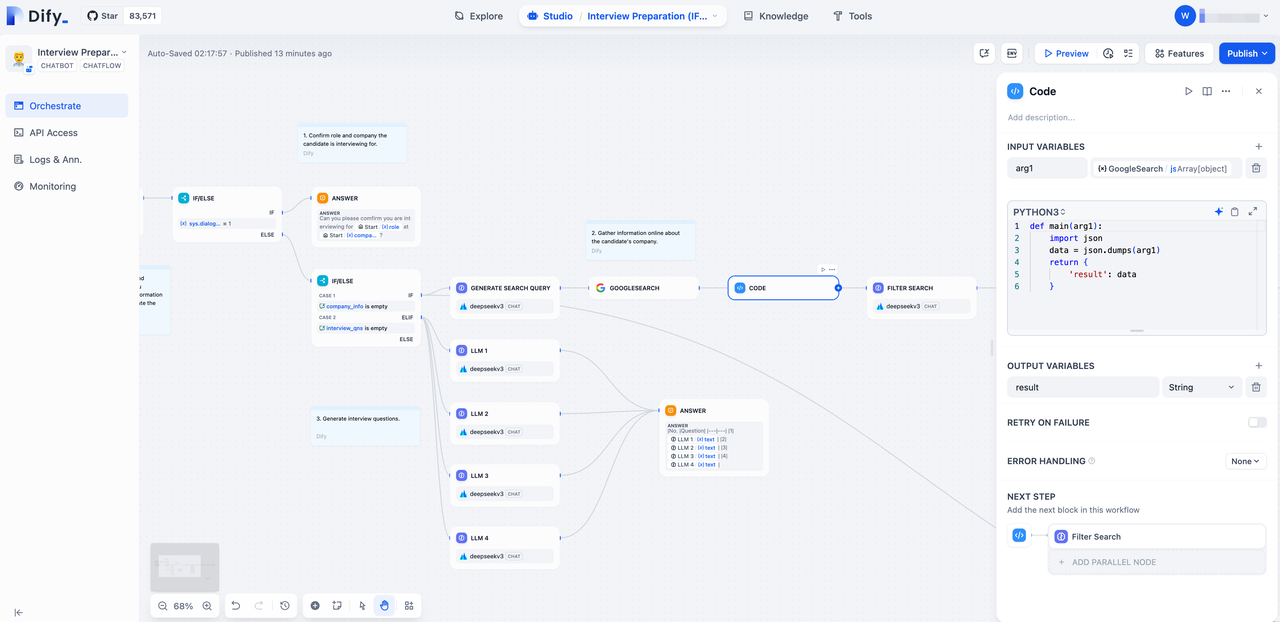Open the Knowledge tab in top navigation
Image resolution: width=1280 pixels, height=622 pixels.
[x=776, y=16]
